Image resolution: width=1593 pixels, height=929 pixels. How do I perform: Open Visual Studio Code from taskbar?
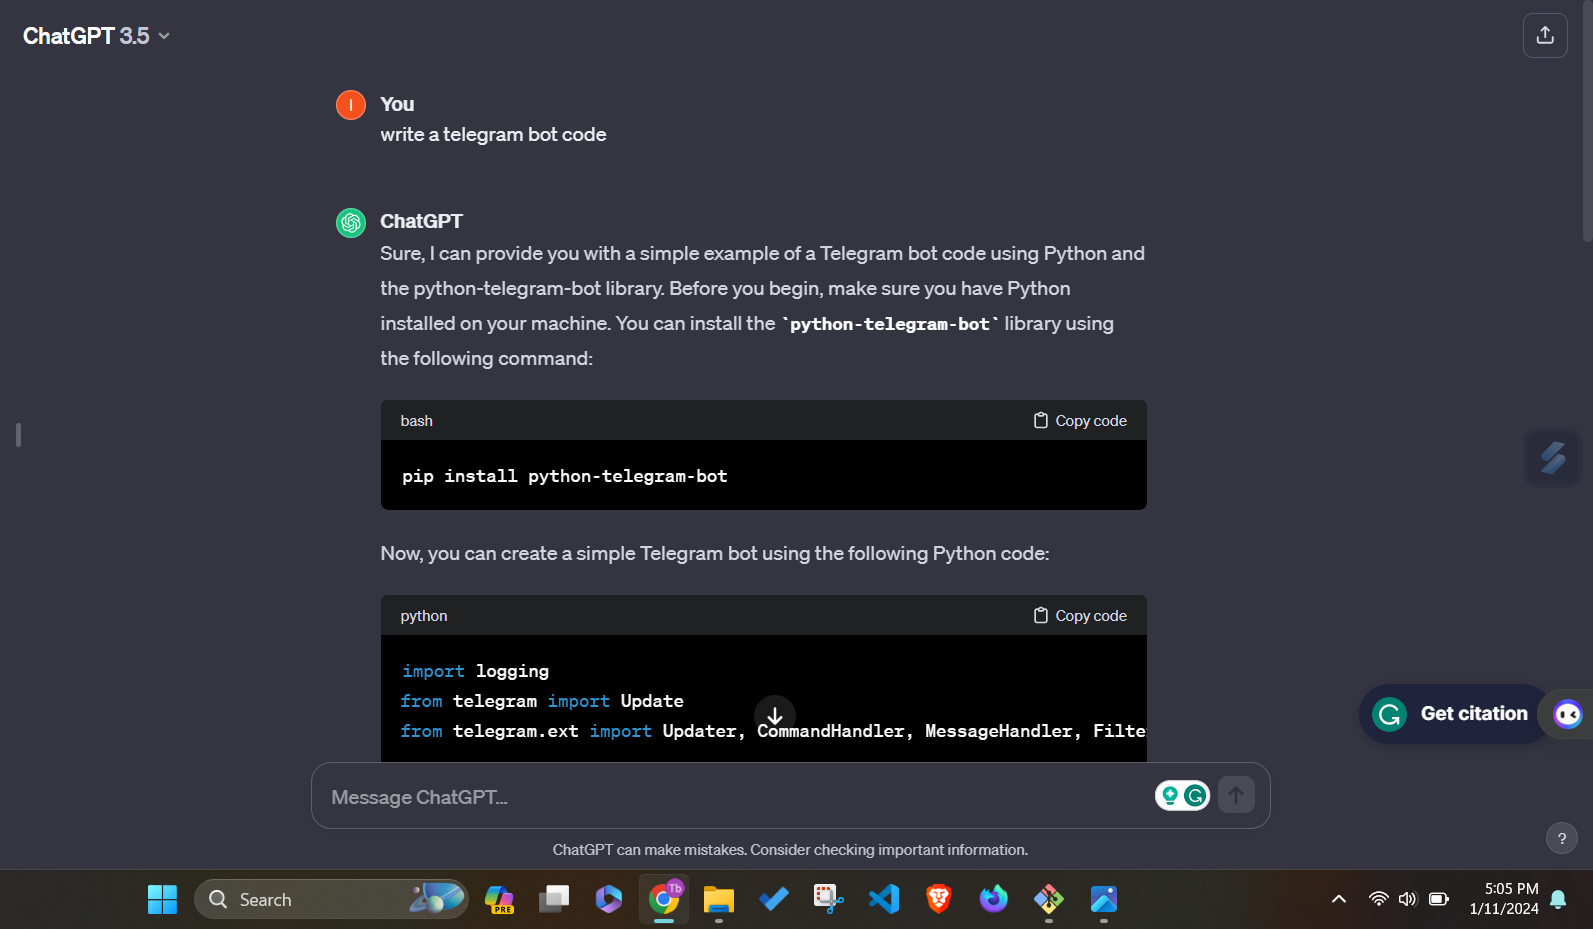point(884,899)
